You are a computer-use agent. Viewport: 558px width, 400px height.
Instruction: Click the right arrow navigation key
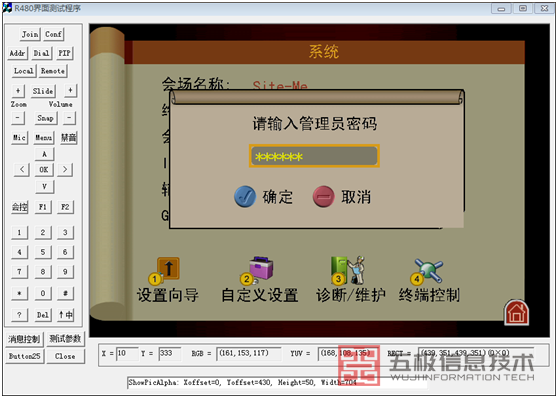pos(65,169)
